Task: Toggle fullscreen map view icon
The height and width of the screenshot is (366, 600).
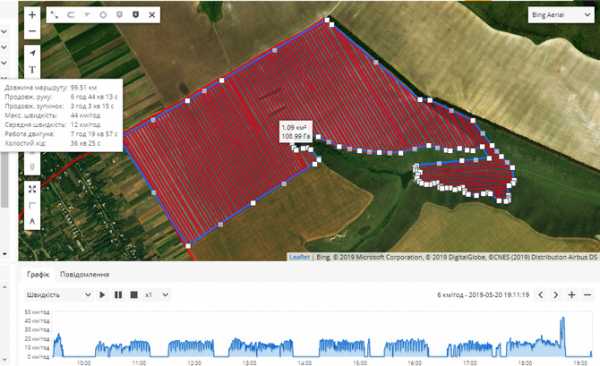Action: click(x=32, y=189)
